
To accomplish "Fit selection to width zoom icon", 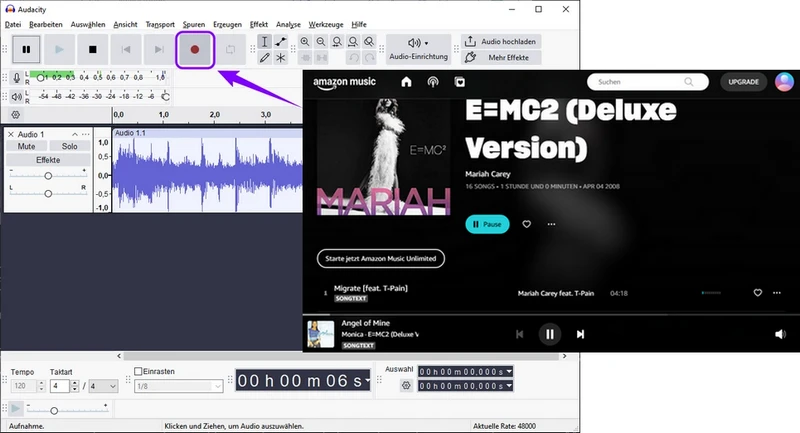I will point(337,42).
